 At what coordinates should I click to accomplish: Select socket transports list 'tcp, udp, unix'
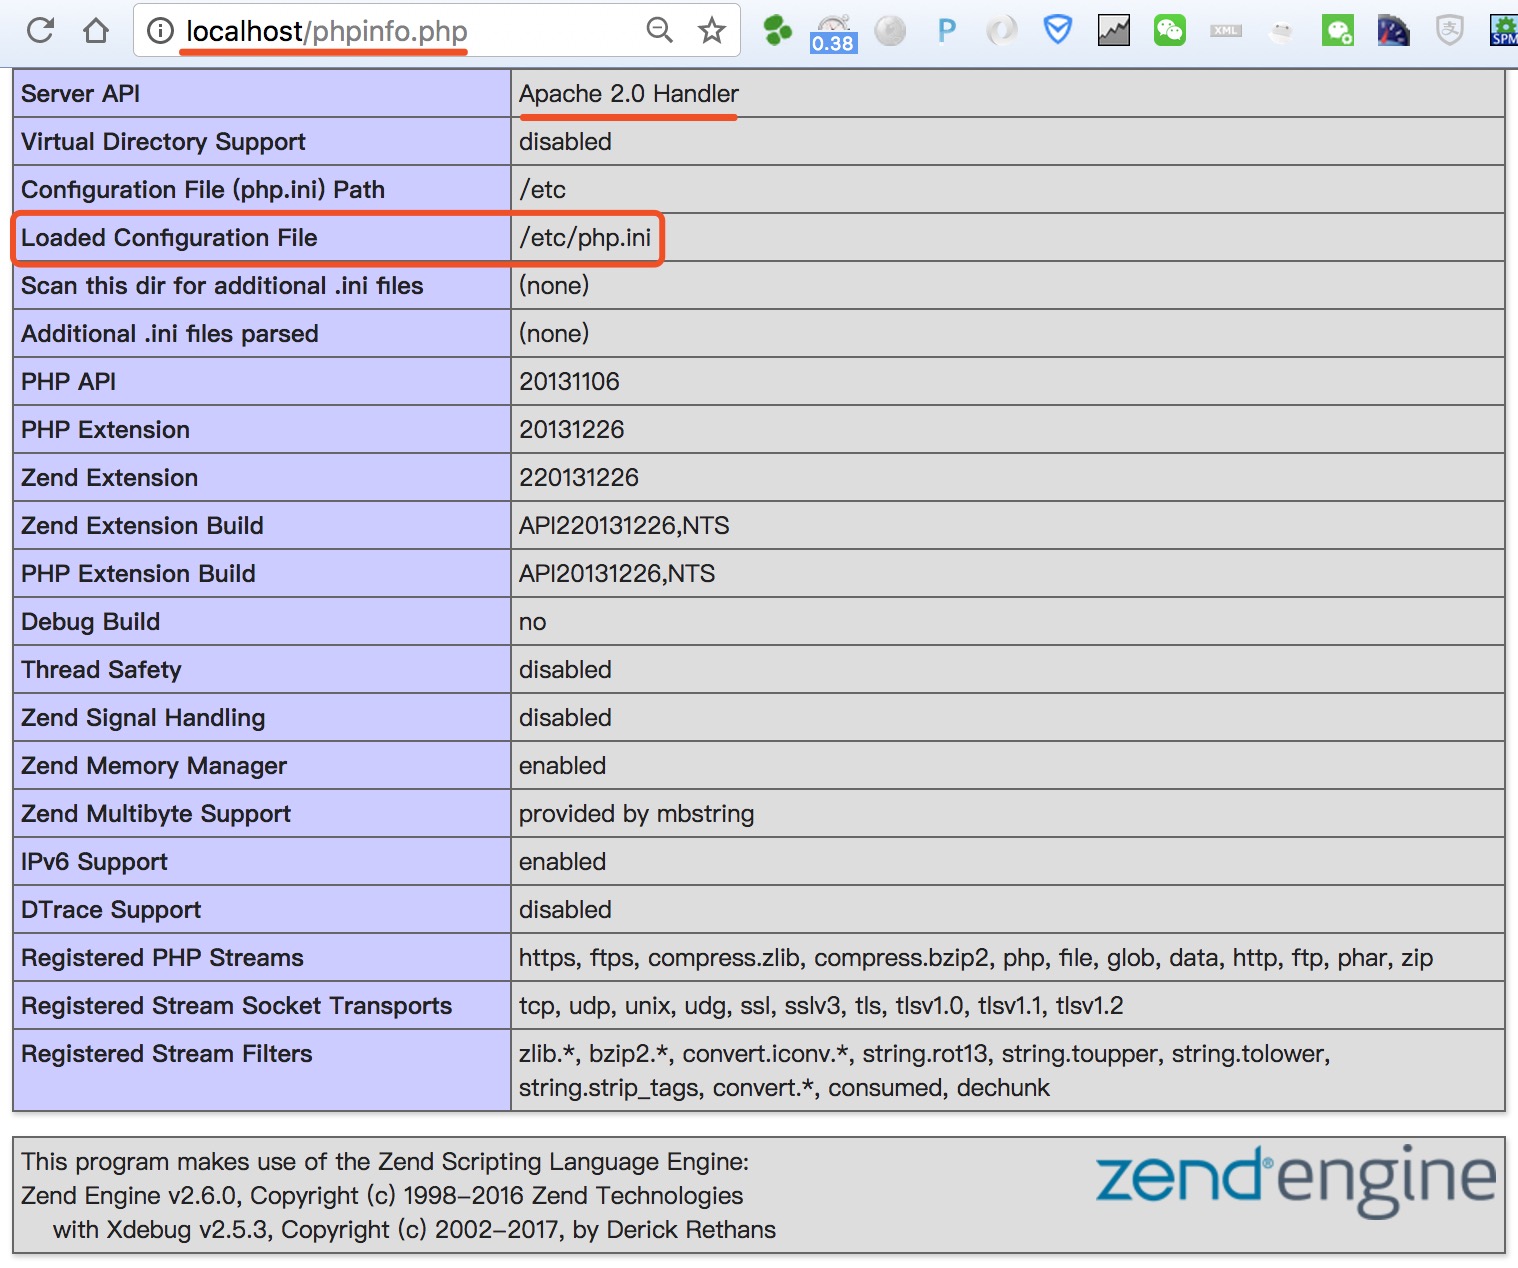pyautogui.click(x=821, y=1006)
